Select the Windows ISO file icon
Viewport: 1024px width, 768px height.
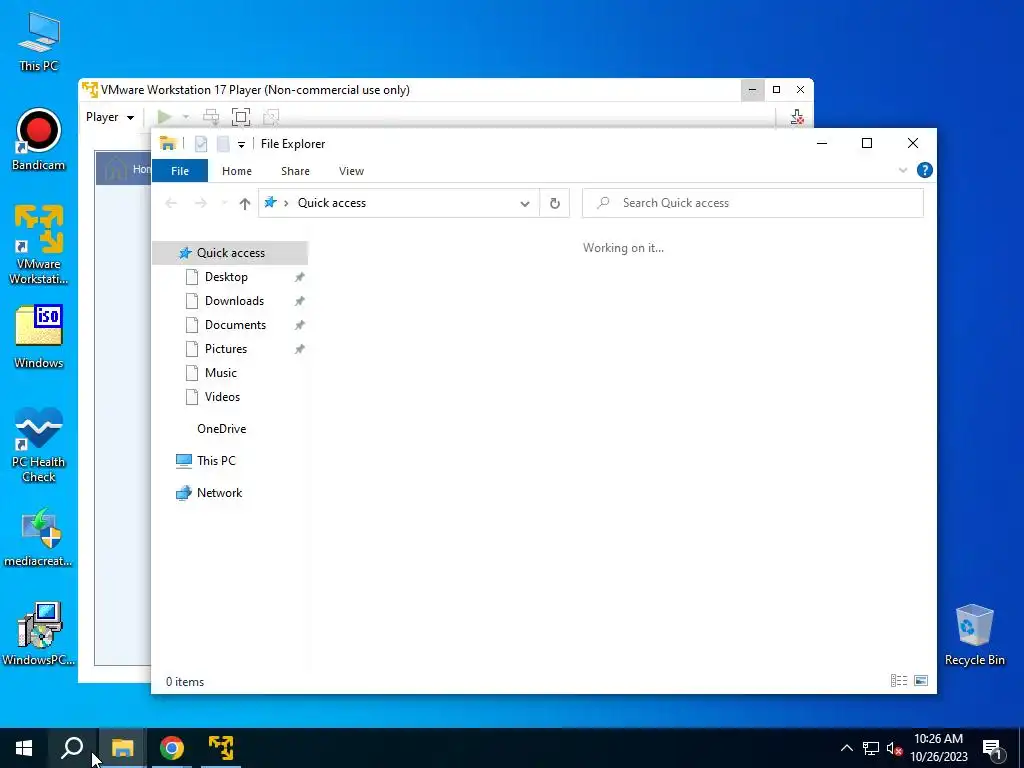point(39,336)
